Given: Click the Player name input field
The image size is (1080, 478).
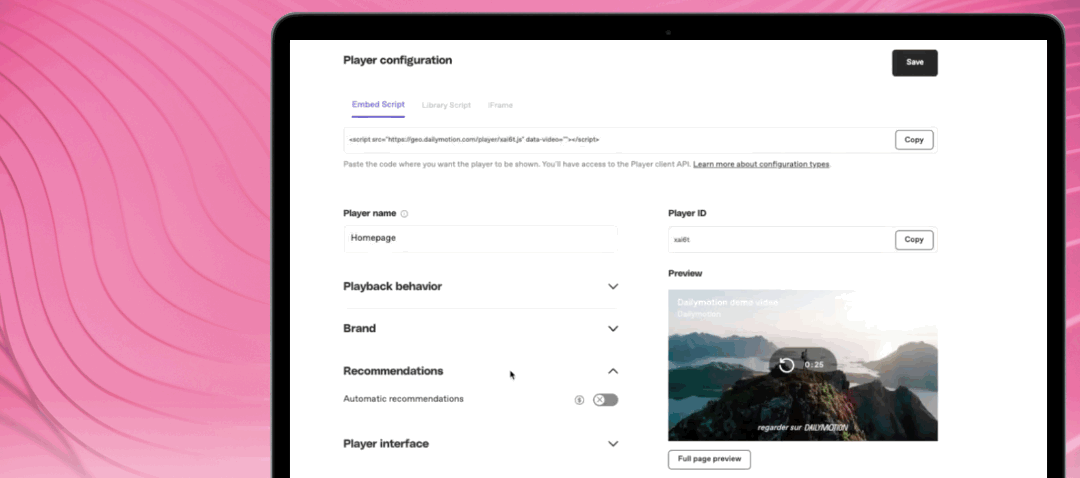Looking at the screenshot, I should 481,238.
